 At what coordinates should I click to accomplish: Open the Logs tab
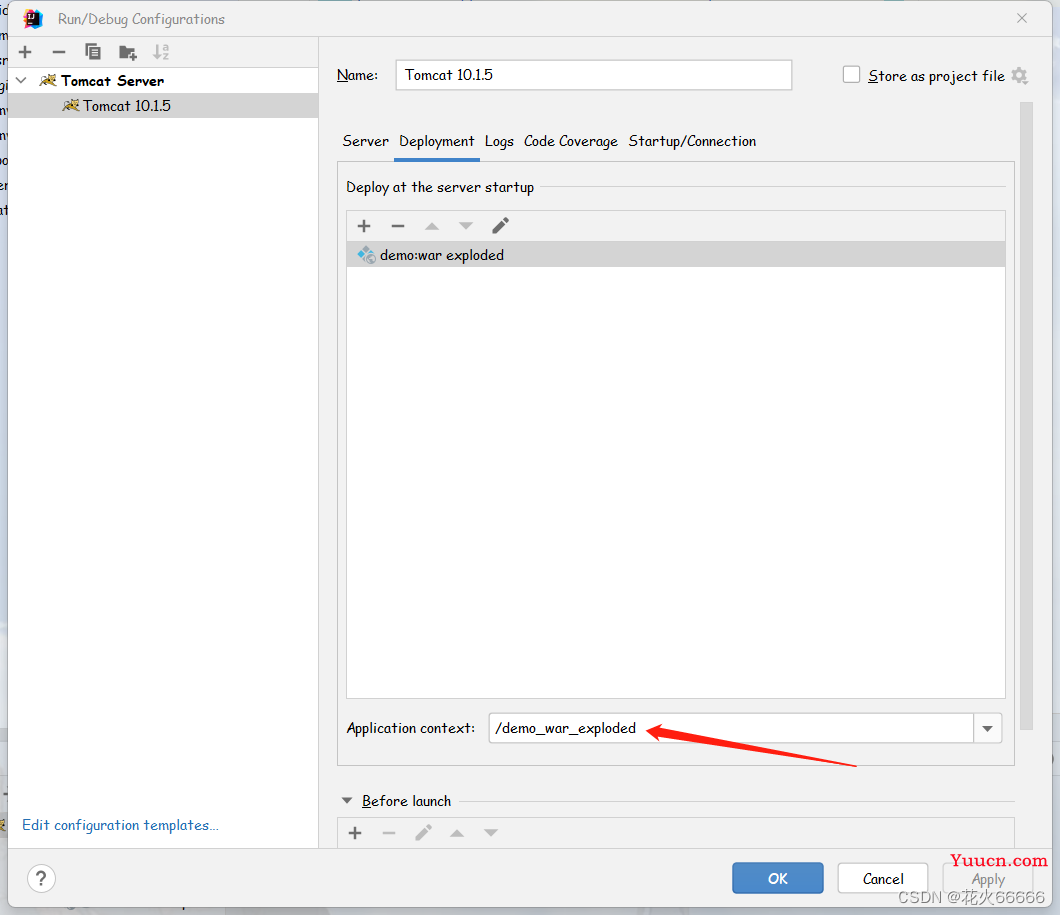click(499, 141)
